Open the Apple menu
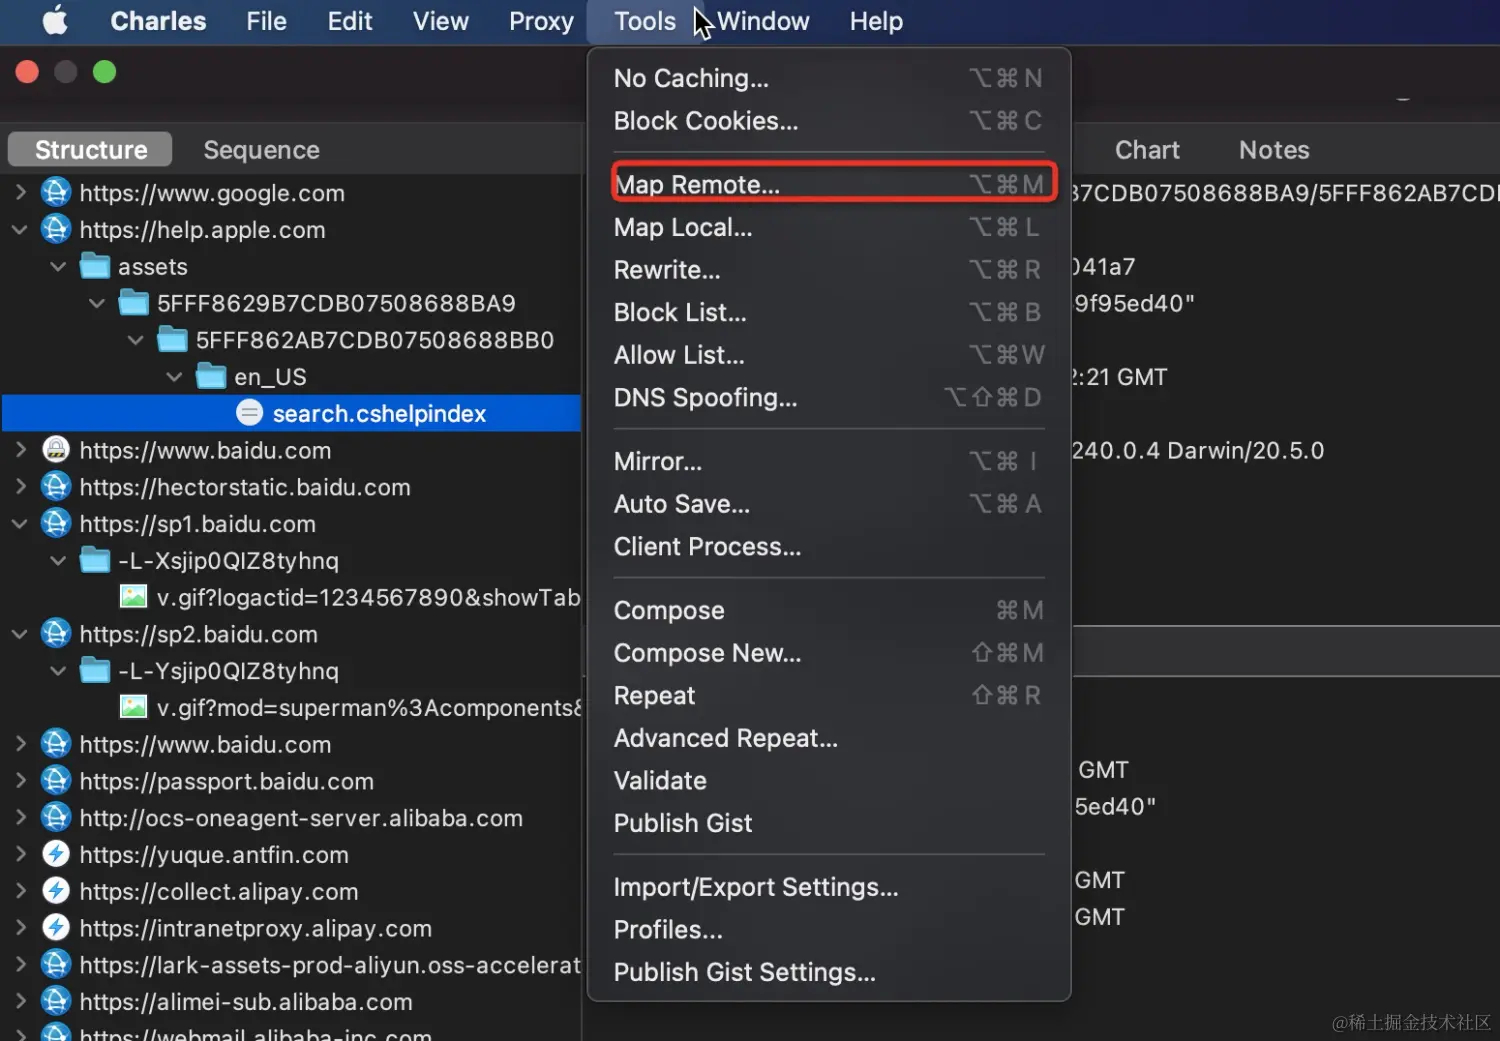 click(55, 21)
